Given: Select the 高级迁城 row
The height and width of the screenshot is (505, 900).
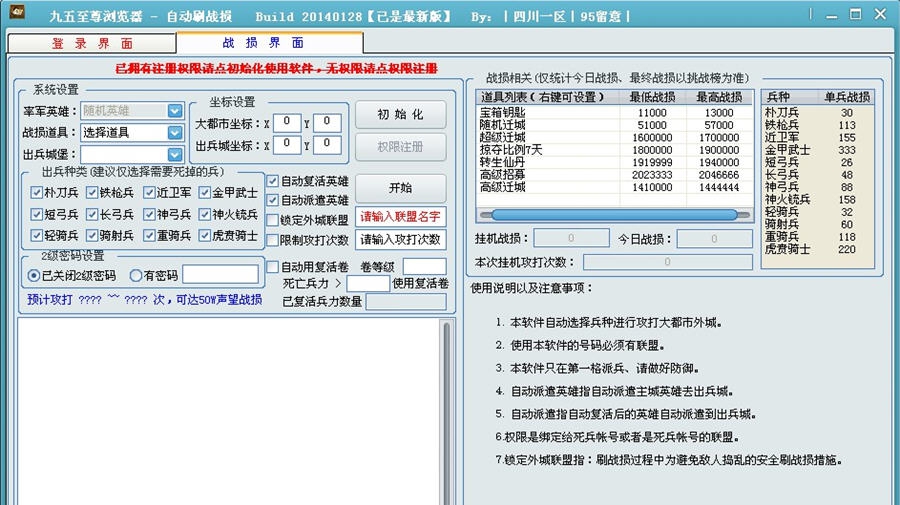Looking at the screenshot, I should point(614,188).
